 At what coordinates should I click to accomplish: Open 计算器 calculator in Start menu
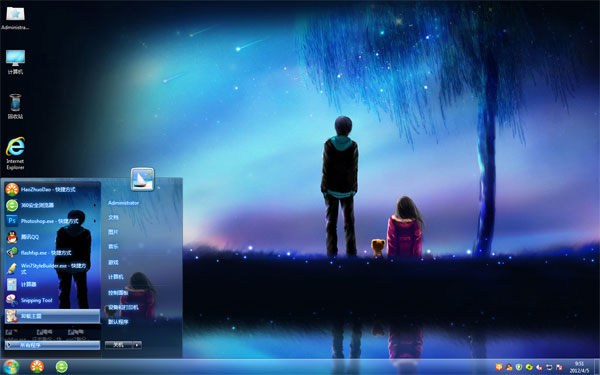52,284
